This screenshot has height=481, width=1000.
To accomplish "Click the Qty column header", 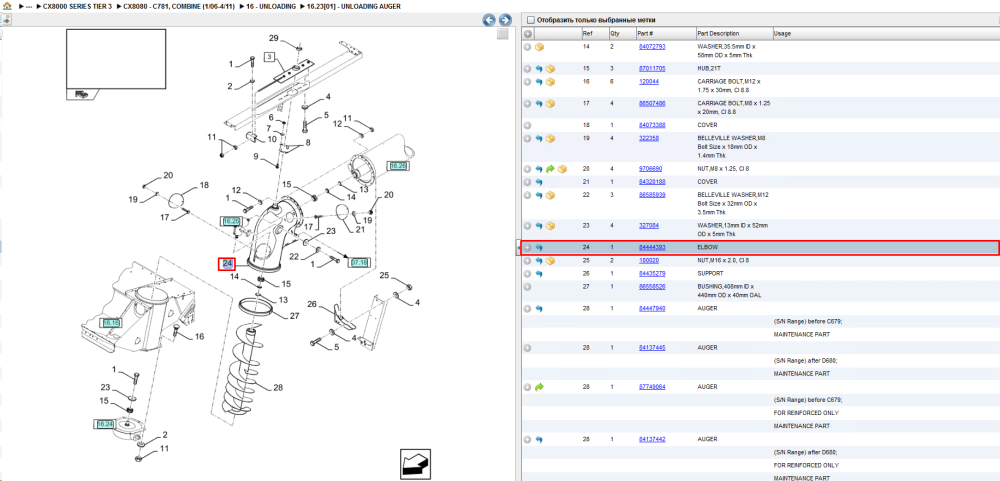I will pos(615,34).
